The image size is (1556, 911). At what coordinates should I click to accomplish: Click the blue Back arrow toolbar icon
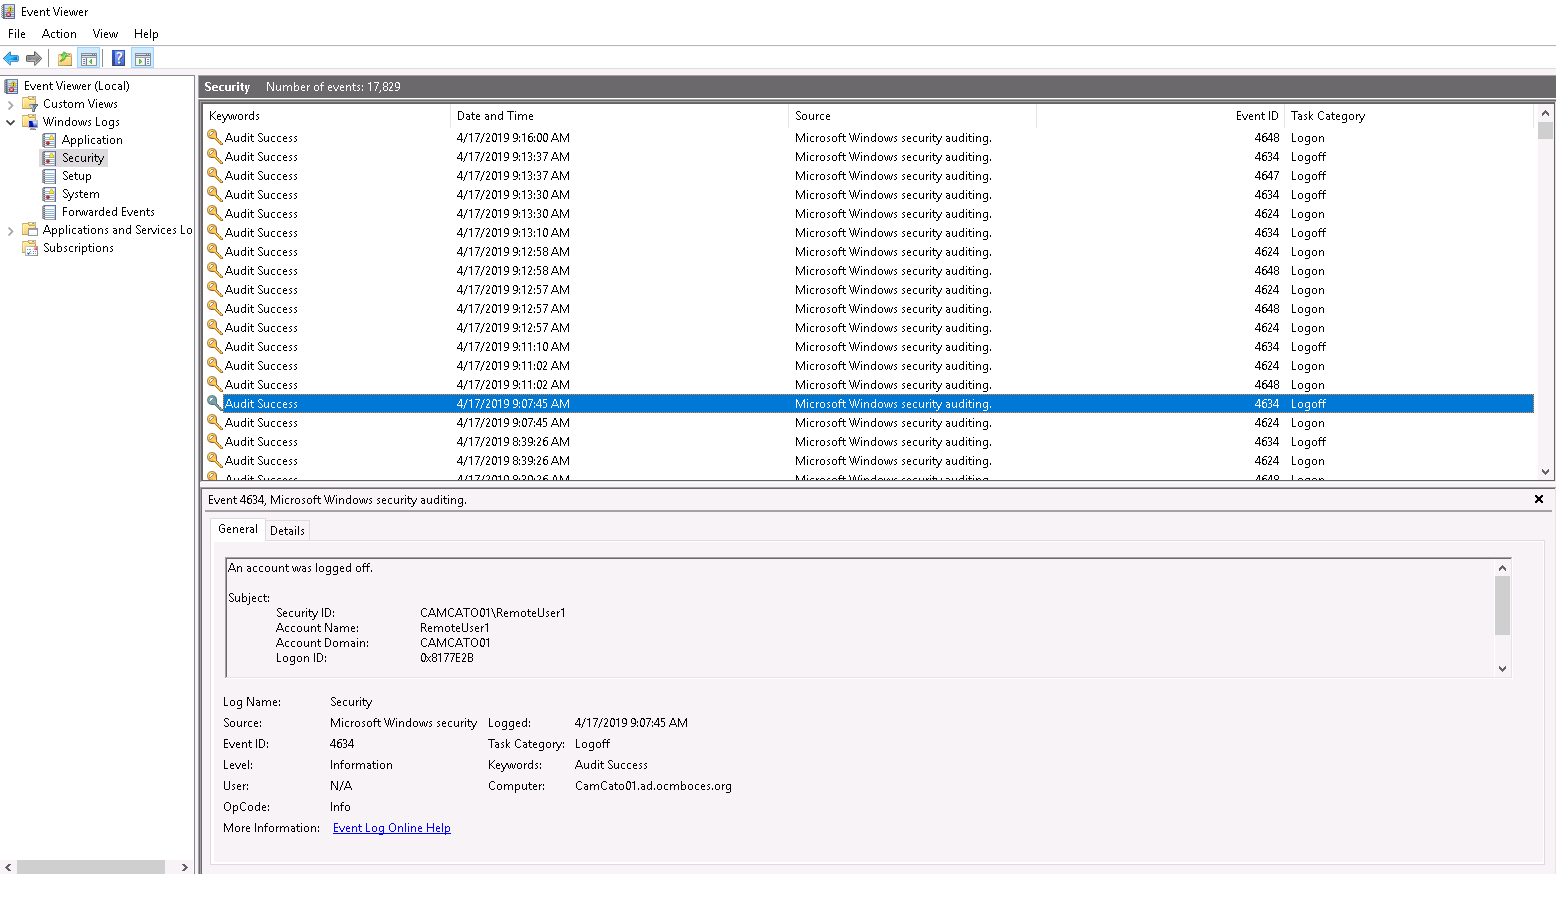click(11, 58)
